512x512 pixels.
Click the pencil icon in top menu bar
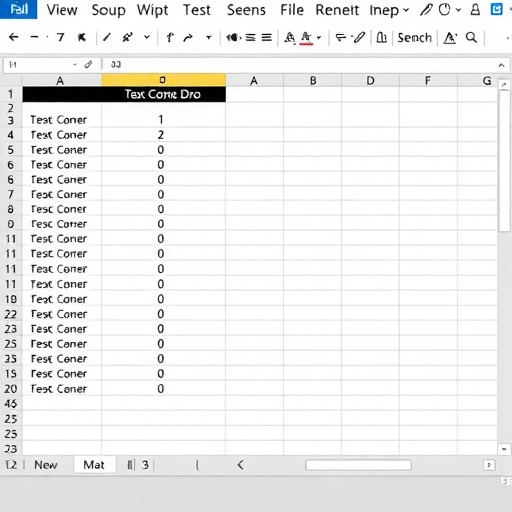pyautogui.click(x=426, y=10)
